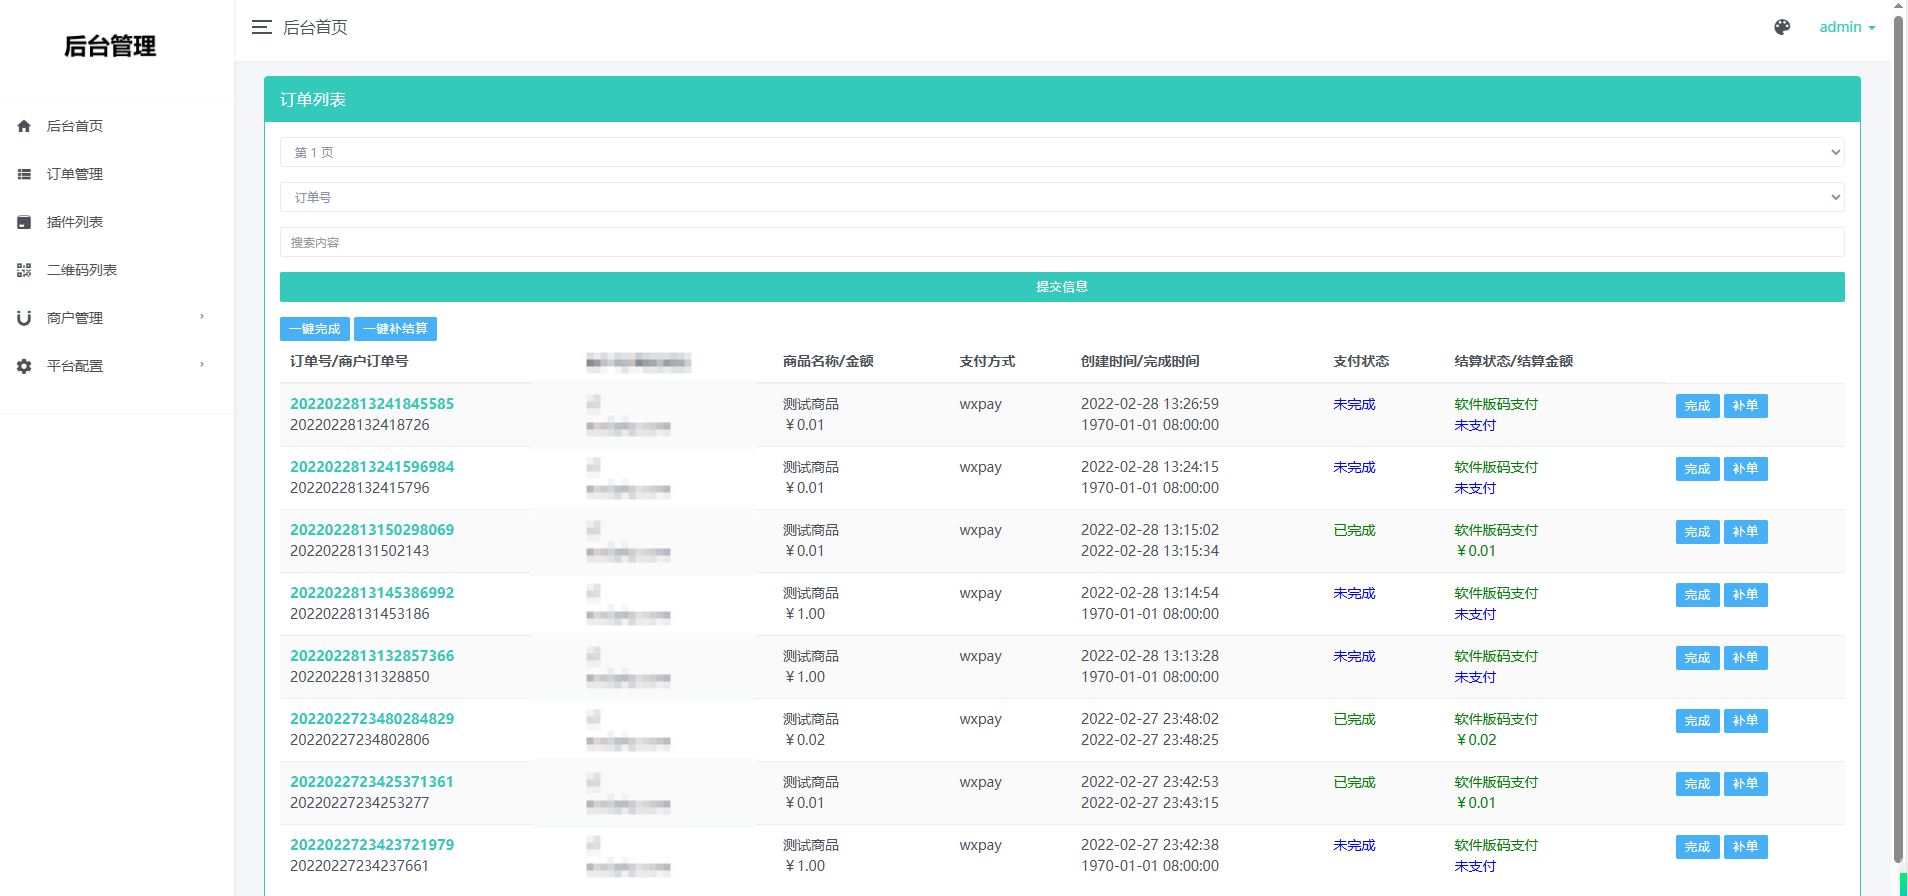Click 补单 for order 2022022813132857366
The image size is (1908, 896).
(1745, 658)
